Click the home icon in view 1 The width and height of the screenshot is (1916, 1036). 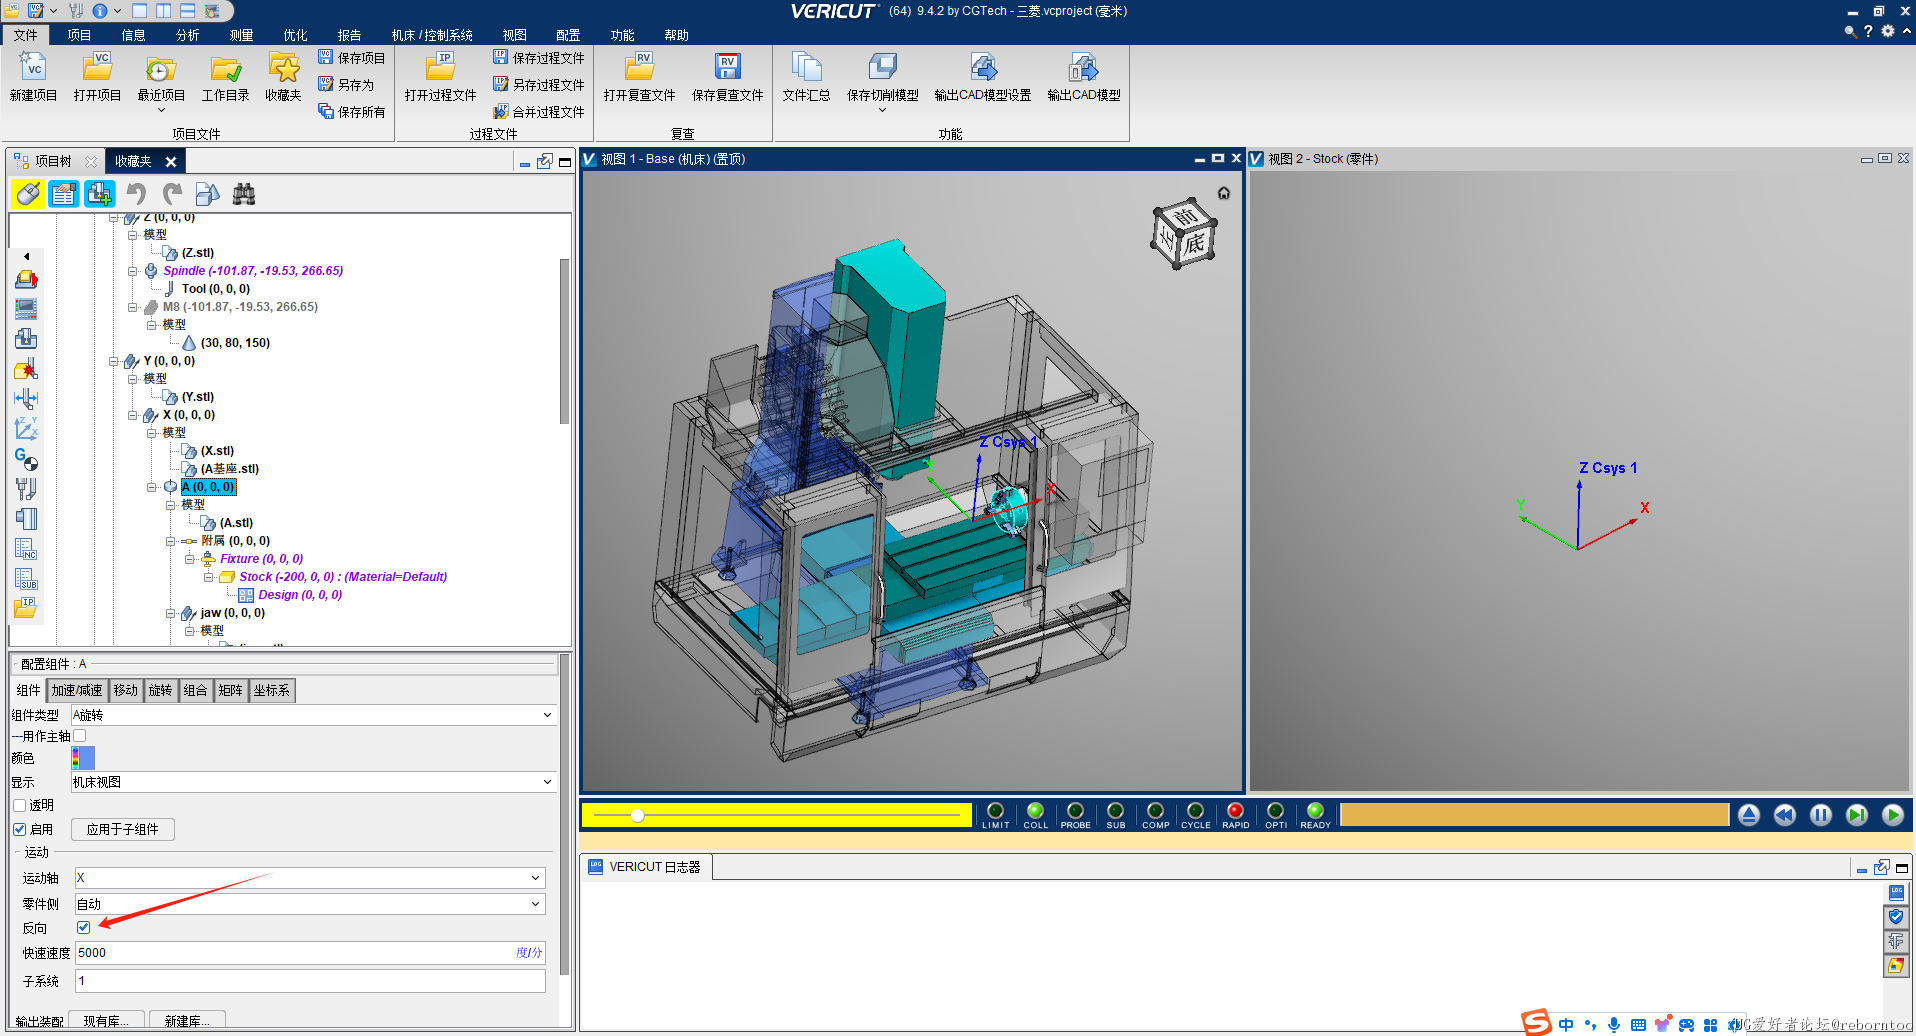click(1224, 193)
